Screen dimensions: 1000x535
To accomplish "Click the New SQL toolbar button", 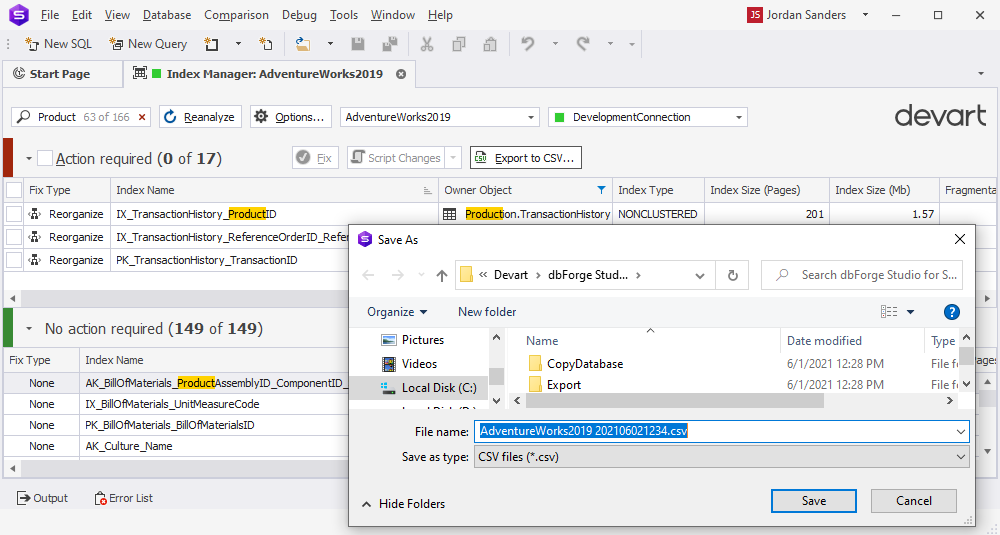I will pyautogui.click(x=58, y=44).
